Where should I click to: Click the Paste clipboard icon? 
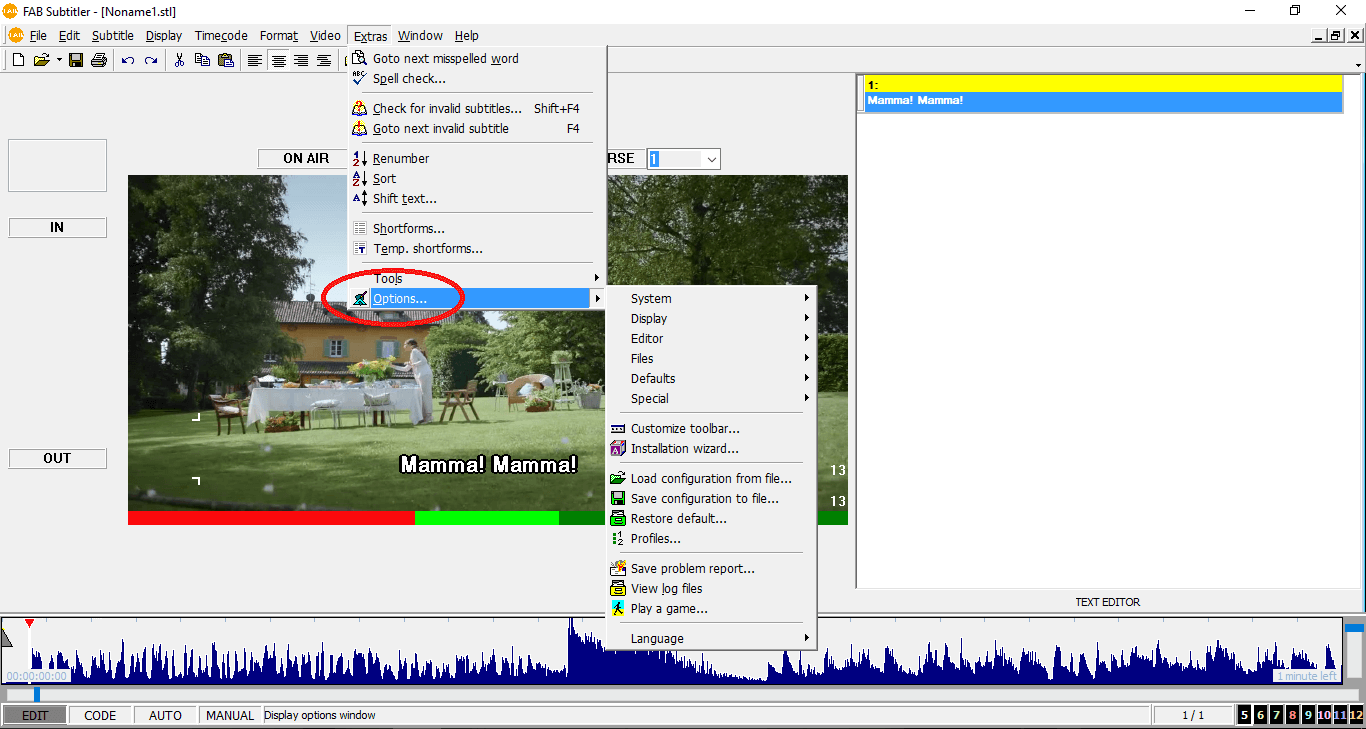point(225,60)
